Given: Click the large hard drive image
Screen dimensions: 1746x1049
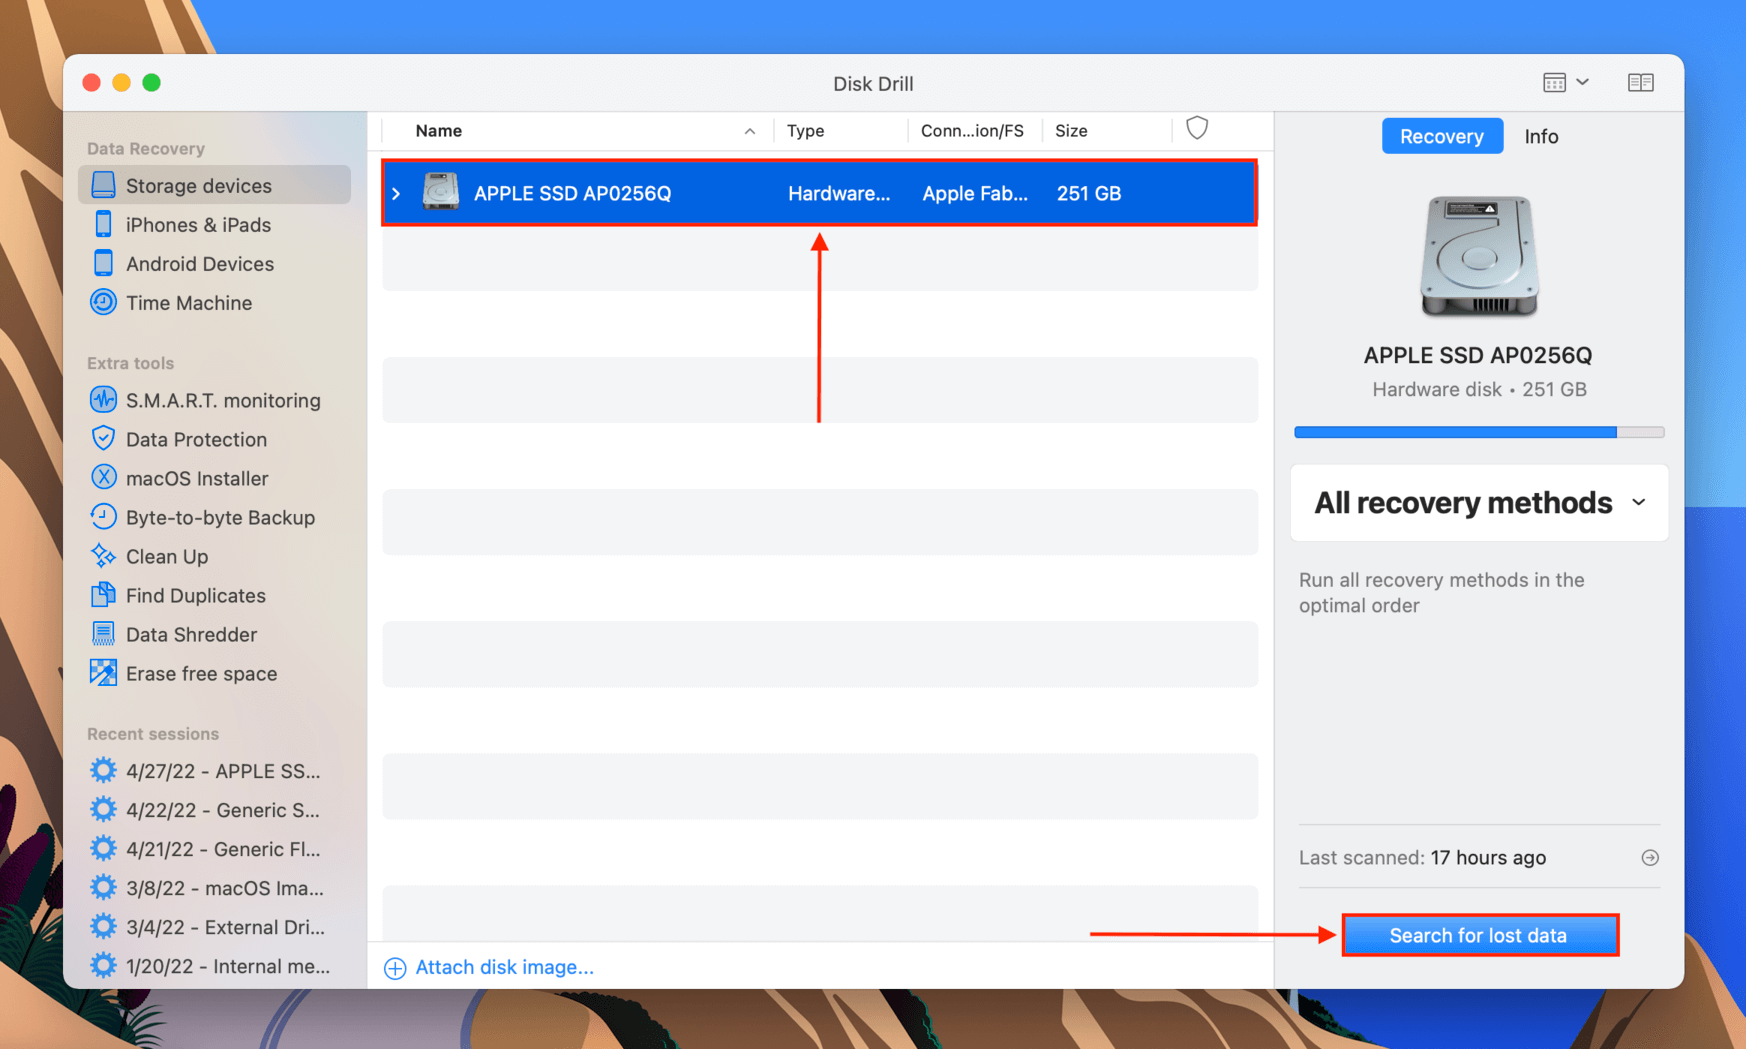Looking at the screenshot, I should [x=1479, y=256].
